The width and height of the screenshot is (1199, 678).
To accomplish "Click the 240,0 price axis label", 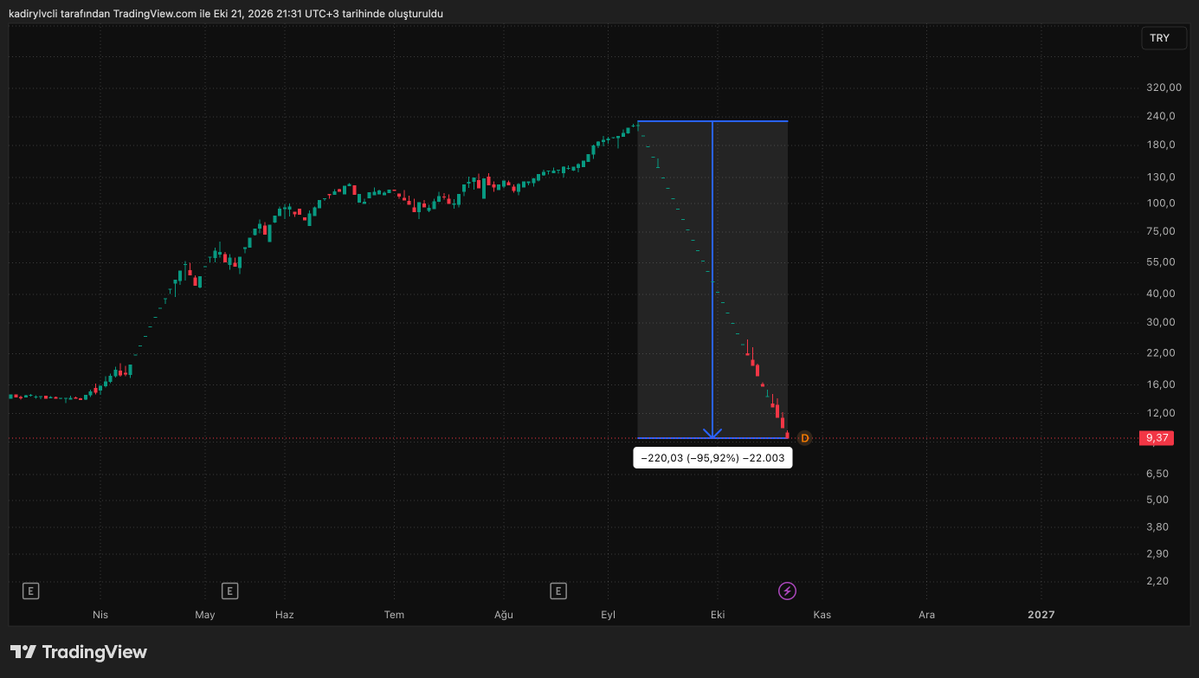I will click(x=1161, y=116).
